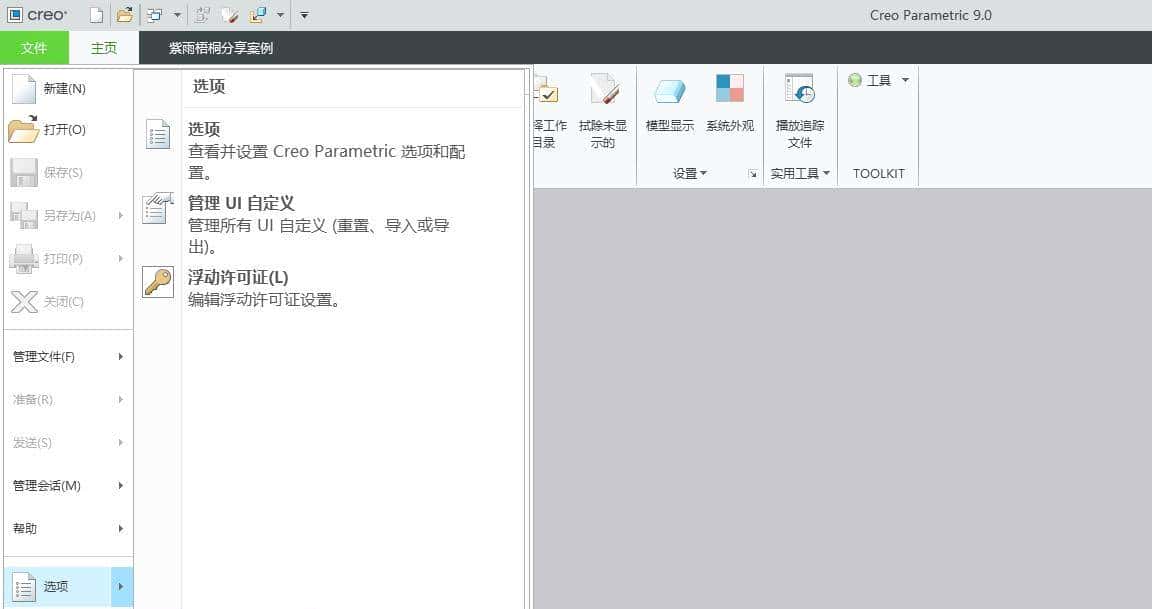Viewport: 1152px width, 609px height.
Task: Open the 实用工具 dropdown menu
Action: [x=797, y=172]
